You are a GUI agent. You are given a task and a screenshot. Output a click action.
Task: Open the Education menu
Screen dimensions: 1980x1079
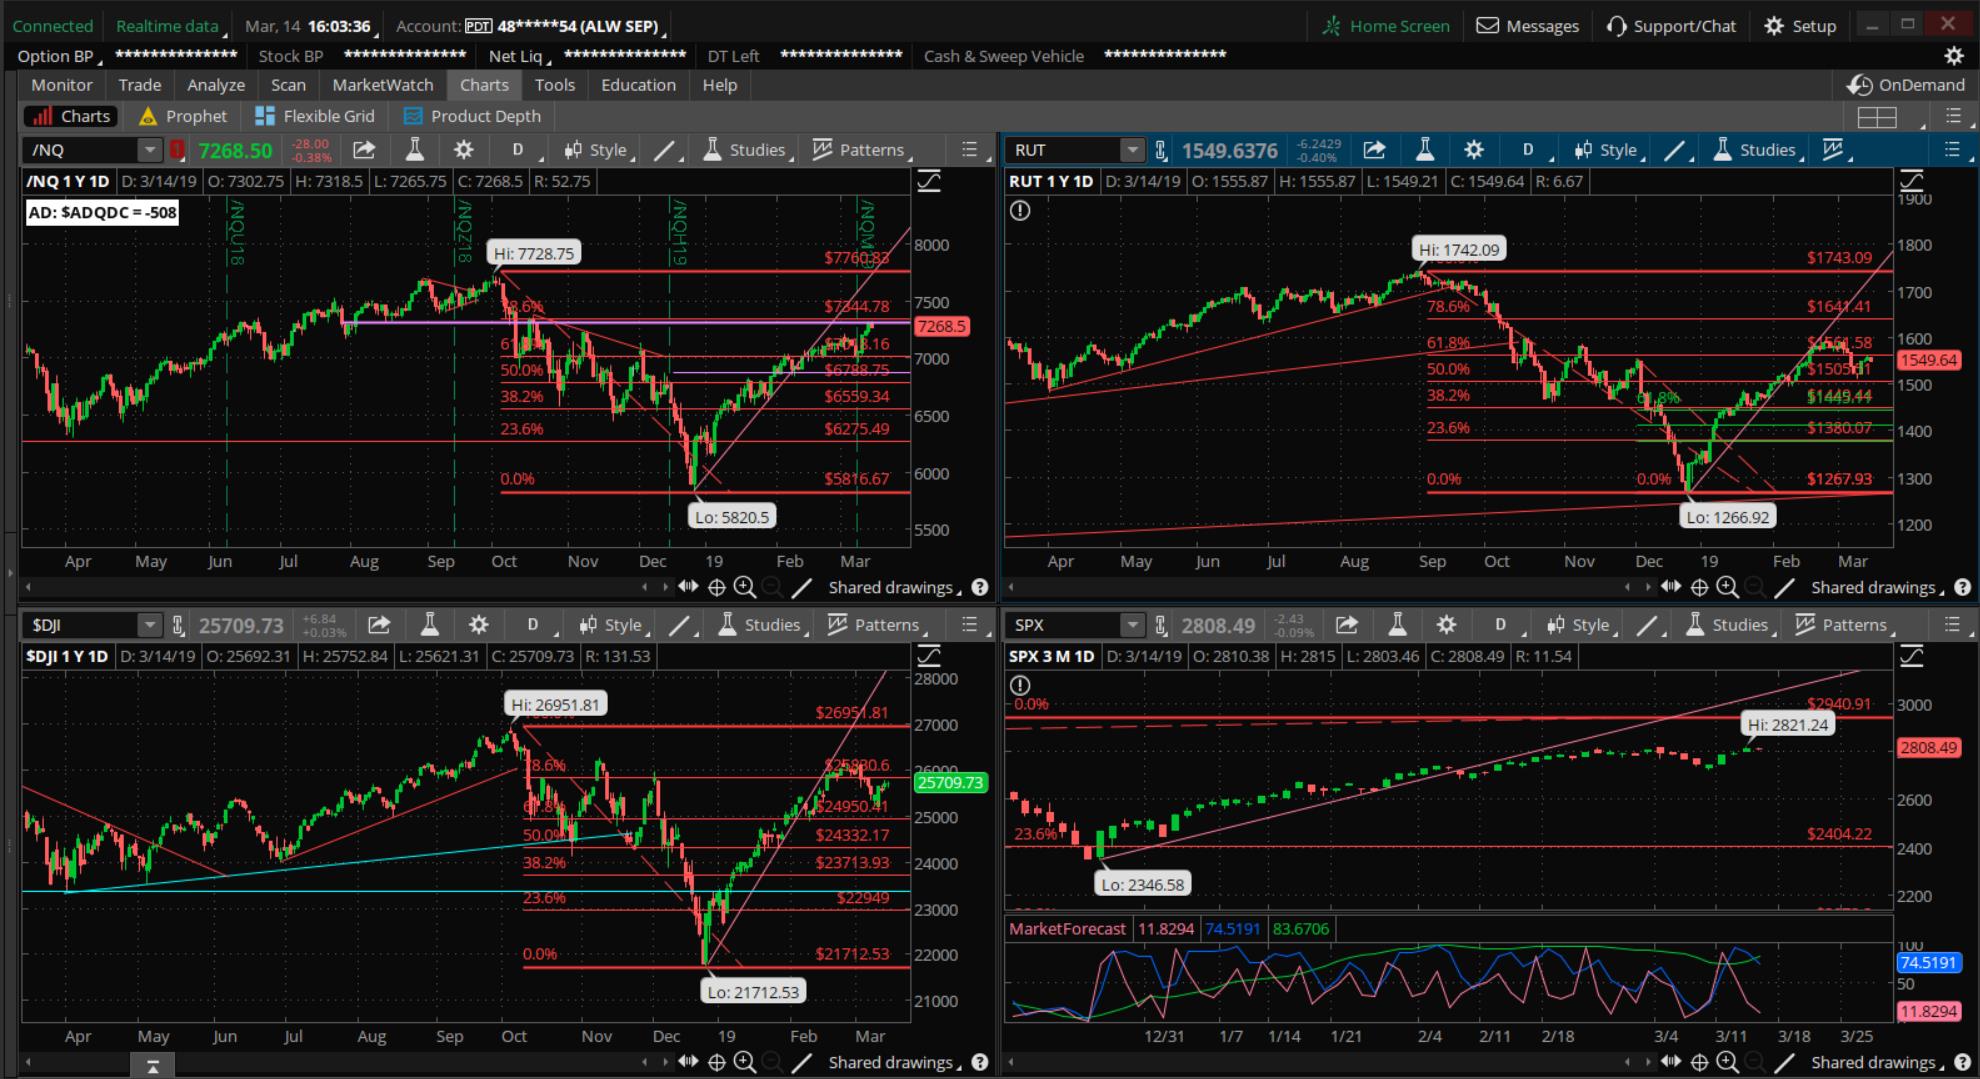[638, 85]
